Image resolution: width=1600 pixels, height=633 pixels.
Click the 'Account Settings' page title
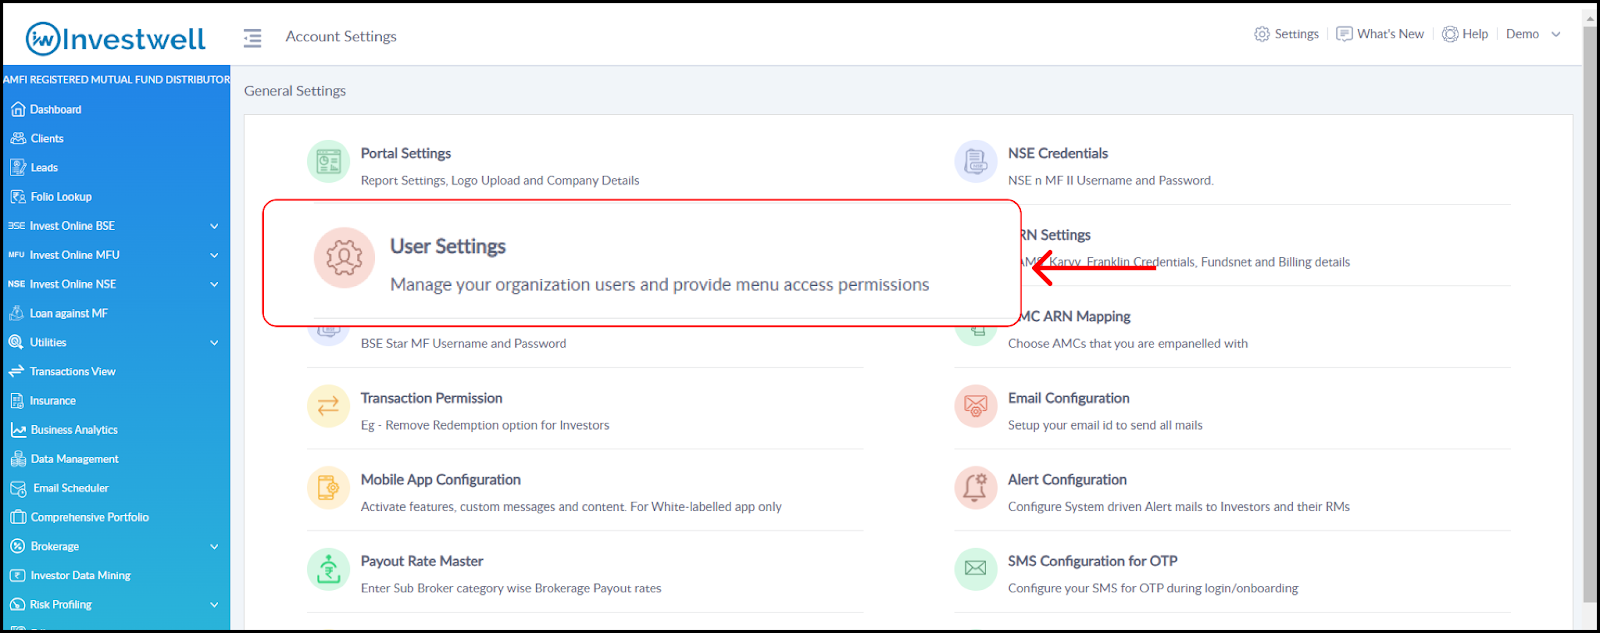(341, 36)
